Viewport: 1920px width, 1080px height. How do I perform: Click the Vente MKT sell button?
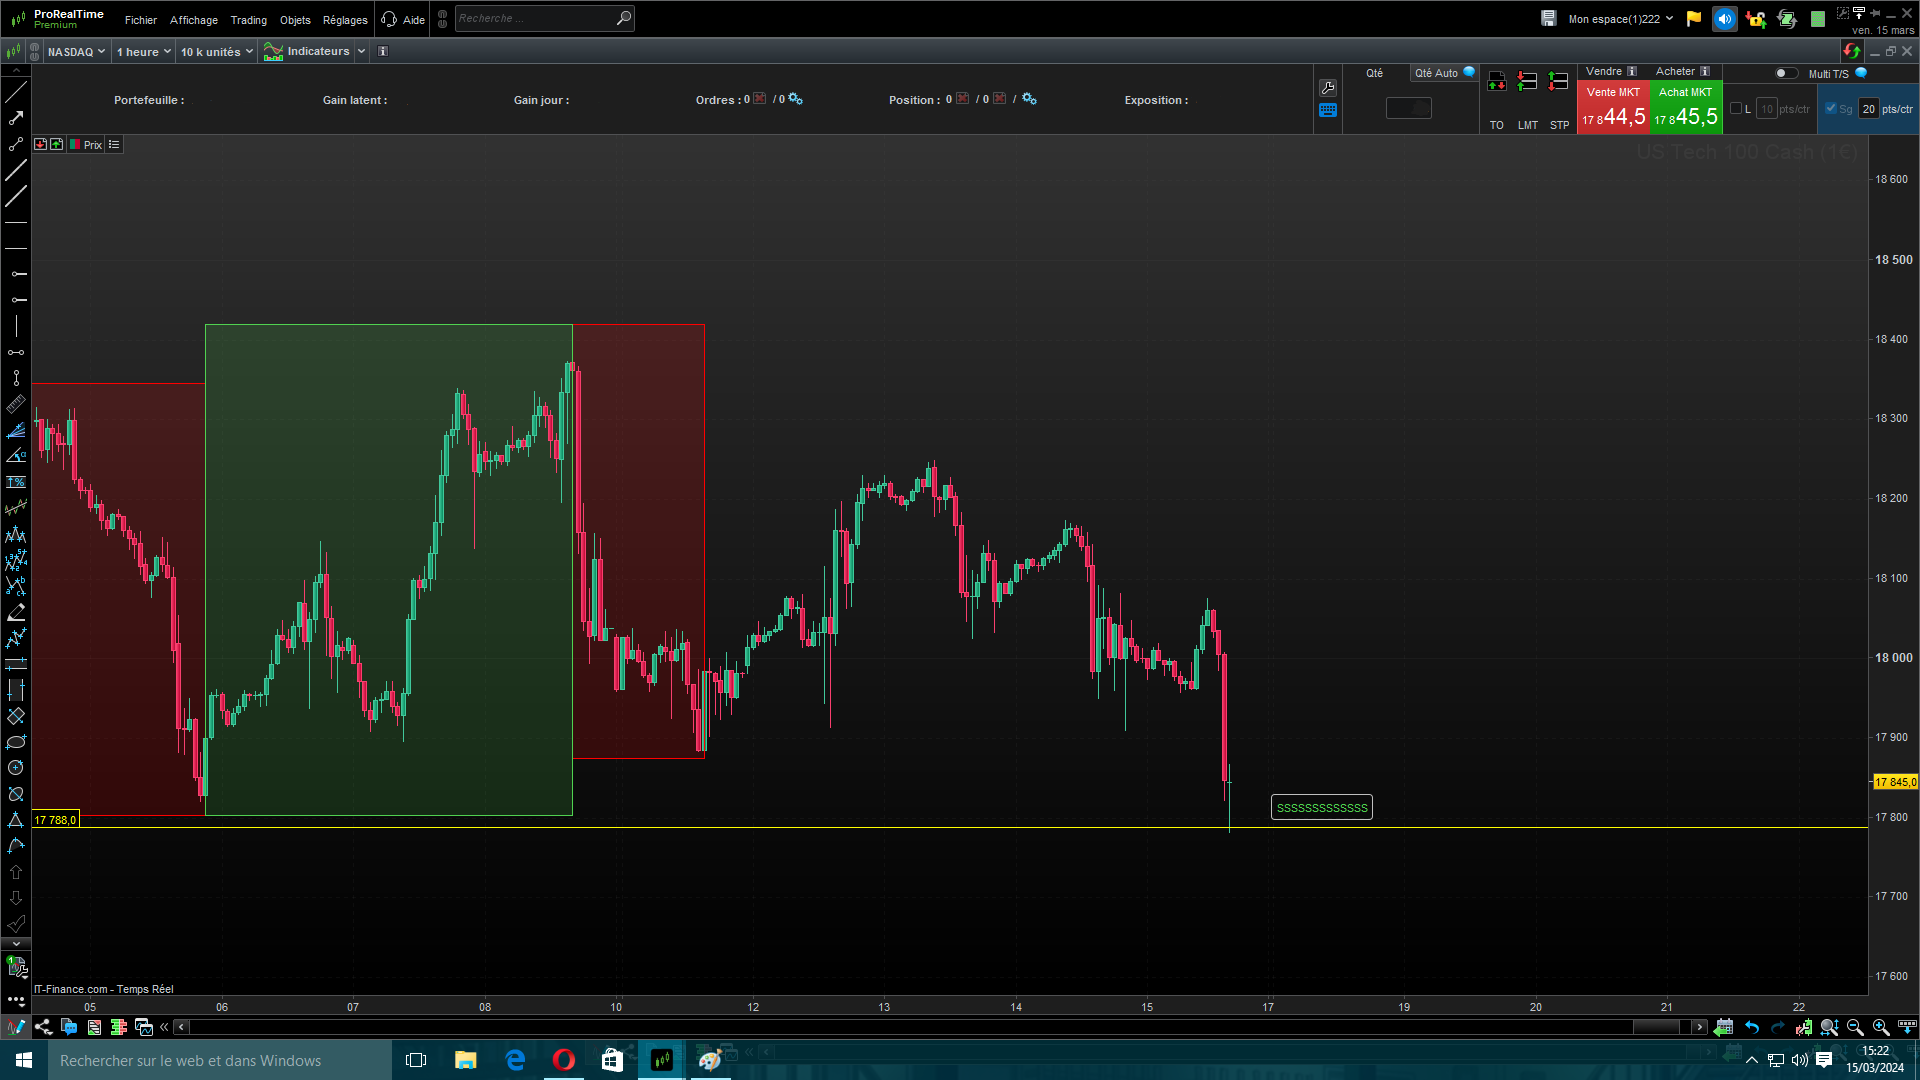click(1612, 108)
